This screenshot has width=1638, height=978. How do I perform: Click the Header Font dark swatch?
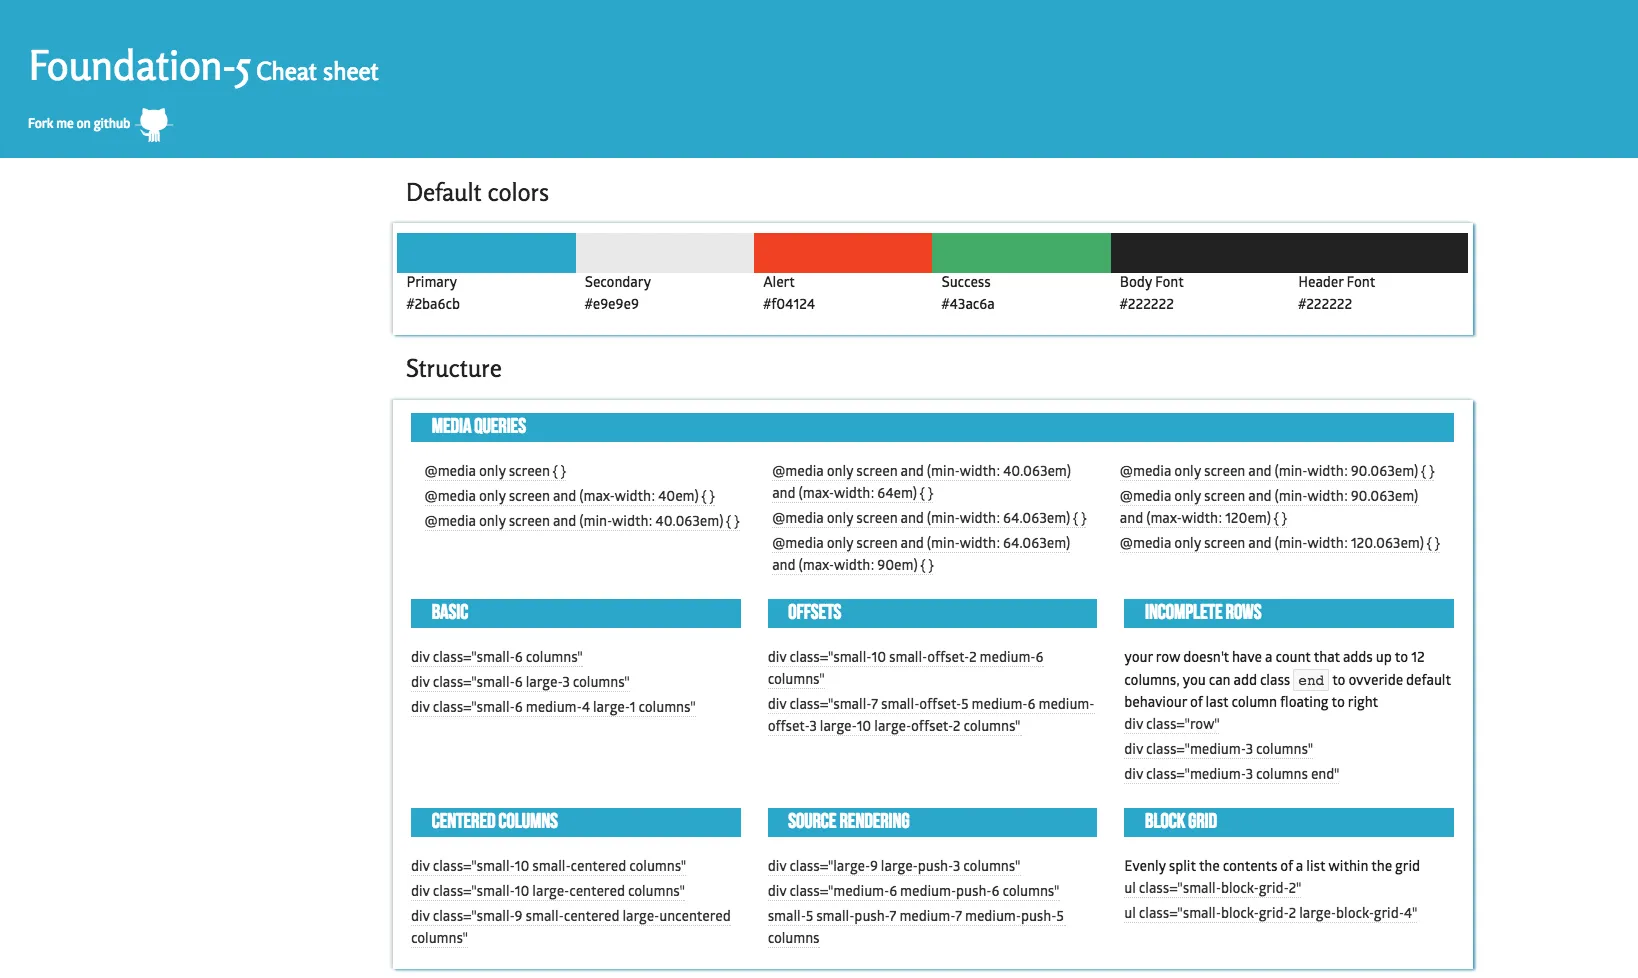1378,253
